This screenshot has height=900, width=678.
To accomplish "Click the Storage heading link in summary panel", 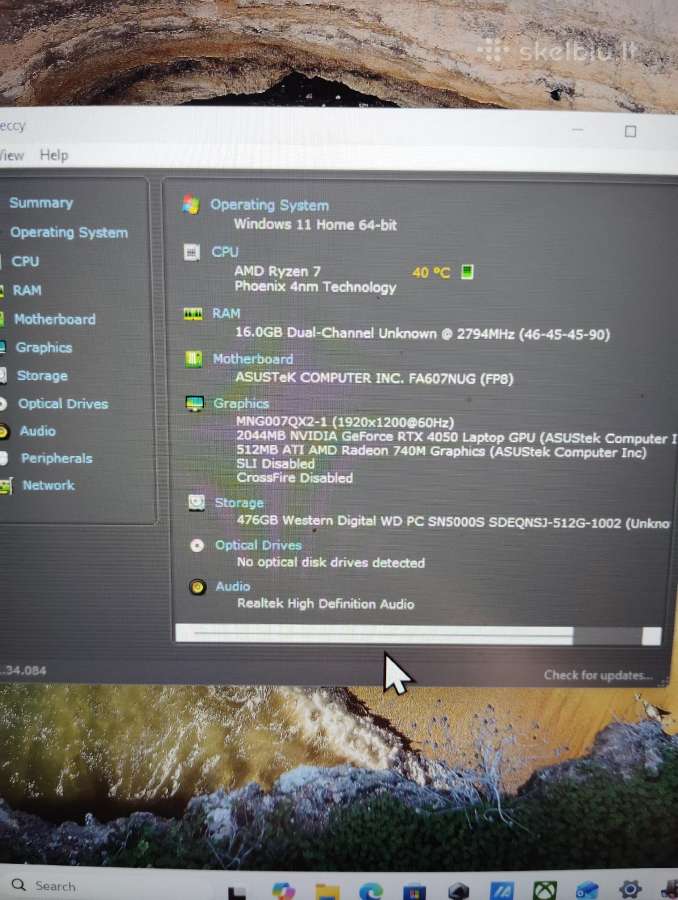I will (x=239, y=503).
